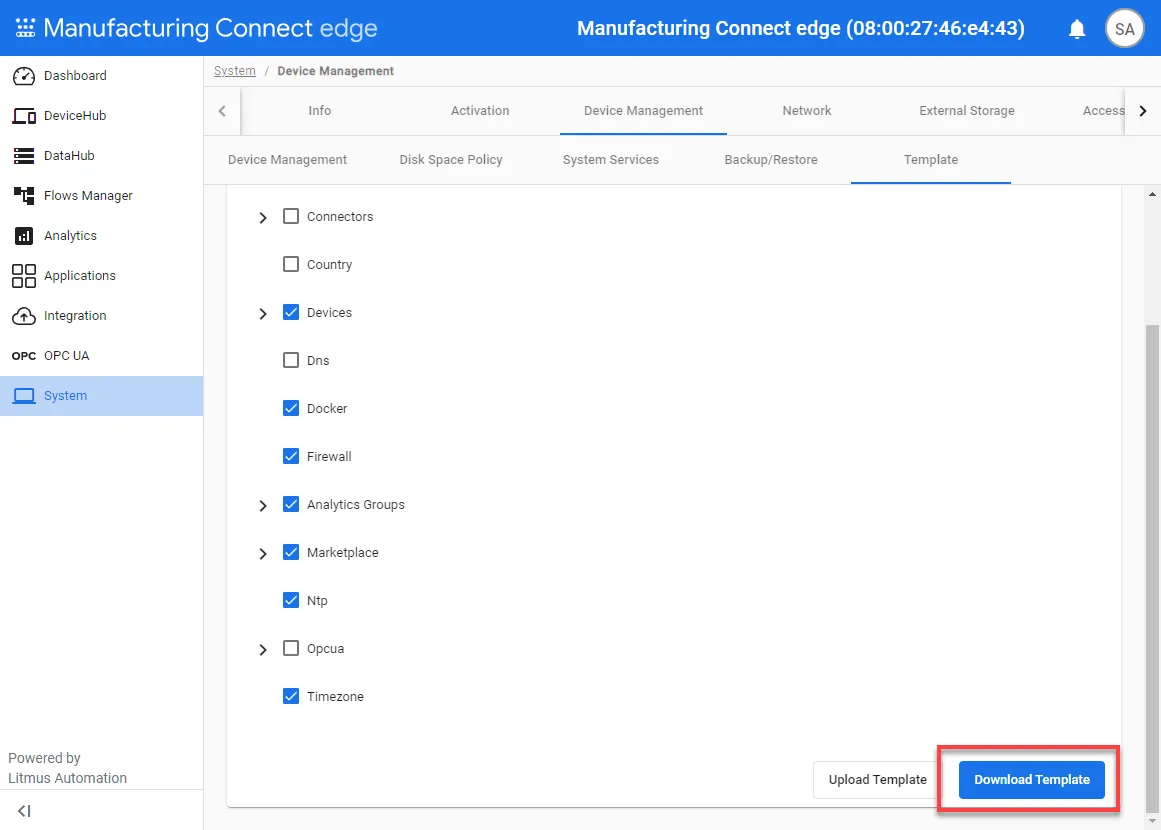Image resolution: width=1161 pixels, height=830 pixels.
Task: Click the notifications bell icon
Action: click(x=1077, y=29)
